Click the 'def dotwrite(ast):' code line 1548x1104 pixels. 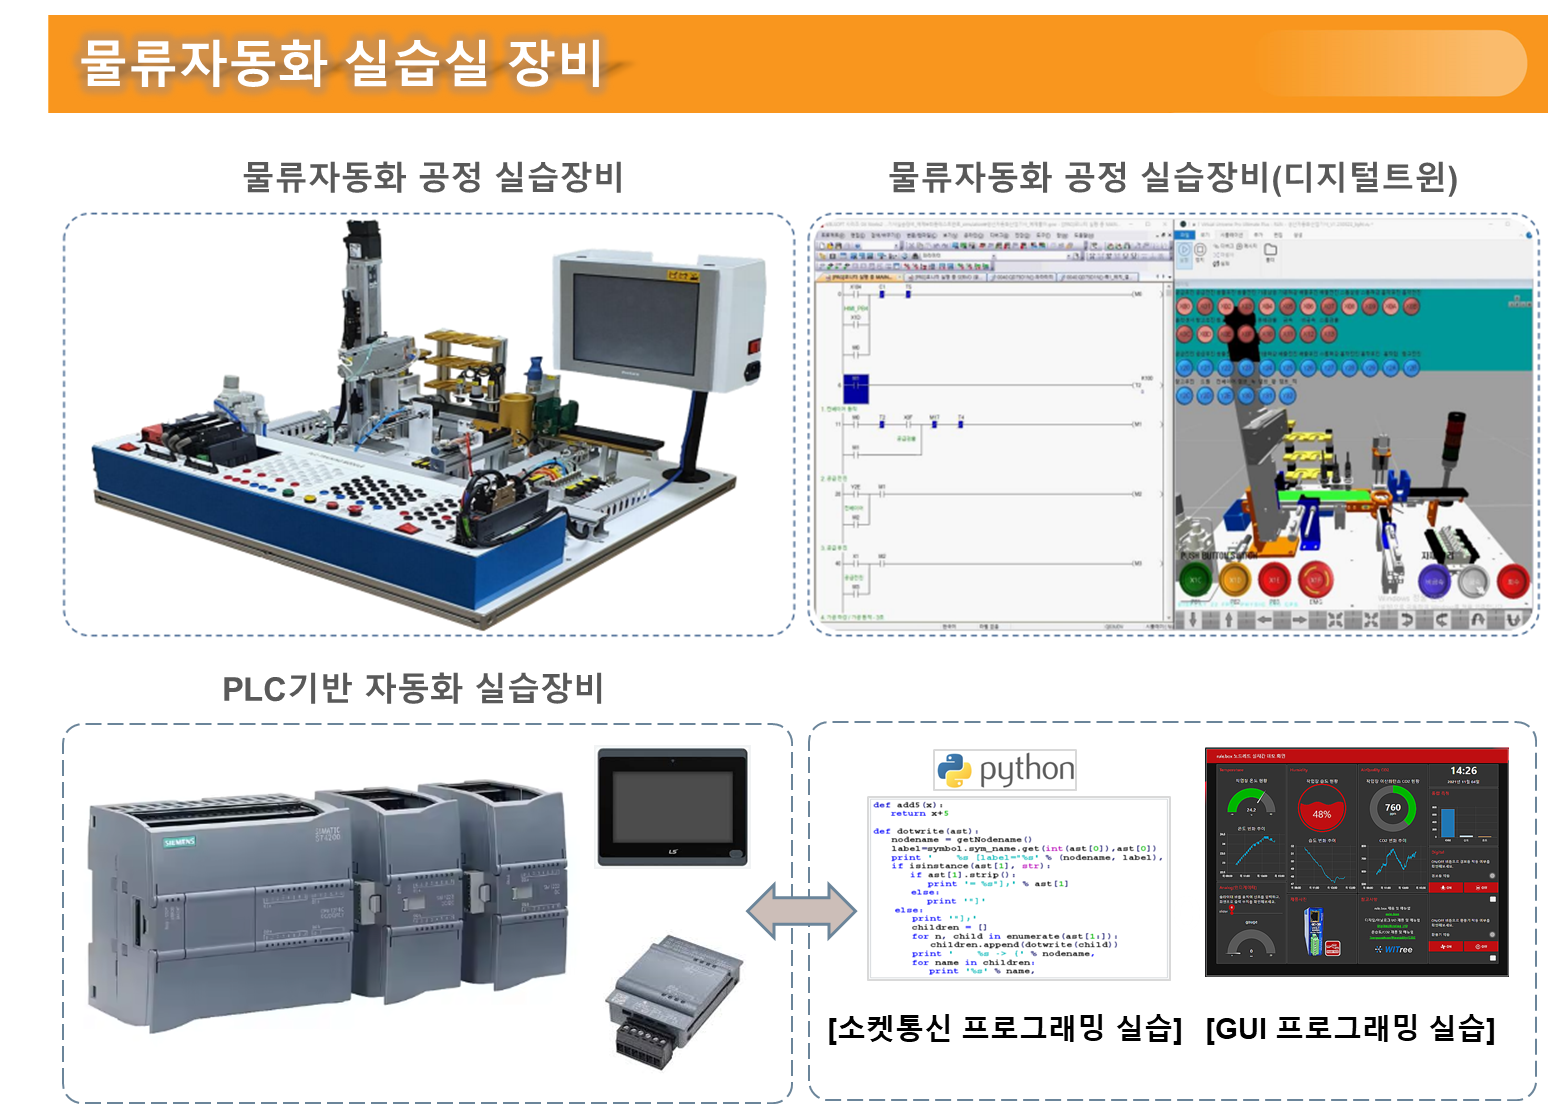926,831
